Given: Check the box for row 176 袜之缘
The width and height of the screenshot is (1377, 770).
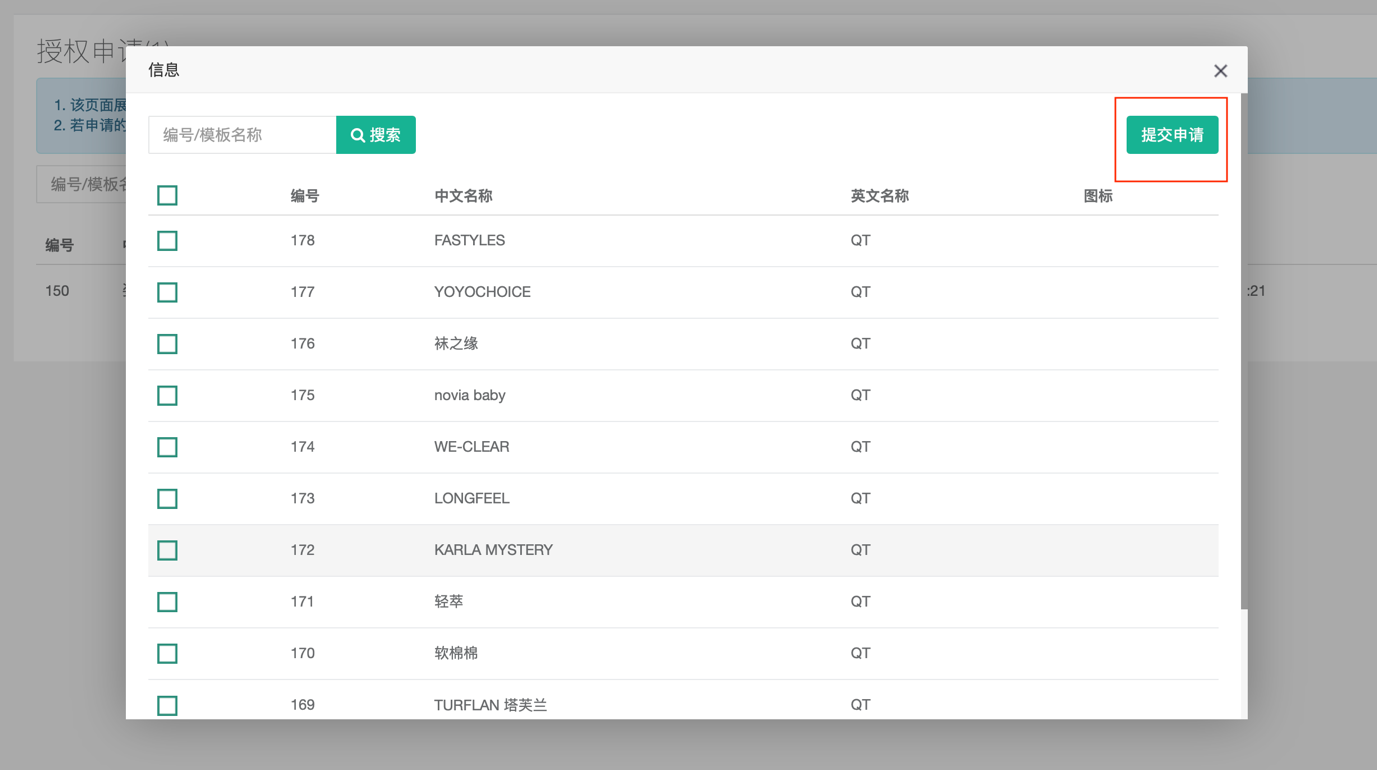Looking at the screenshot, I should pyautogui.click(x=167, y=344).
